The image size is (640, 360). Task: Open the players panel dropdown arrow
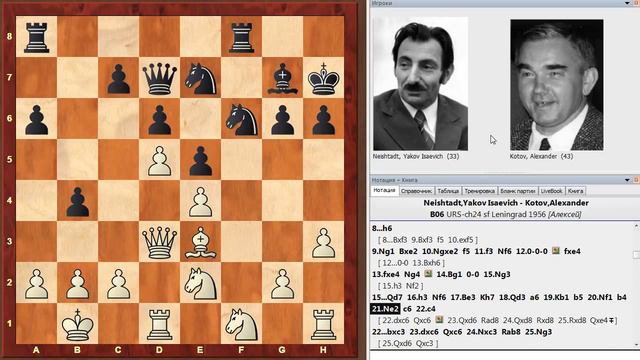pos(627,3)
